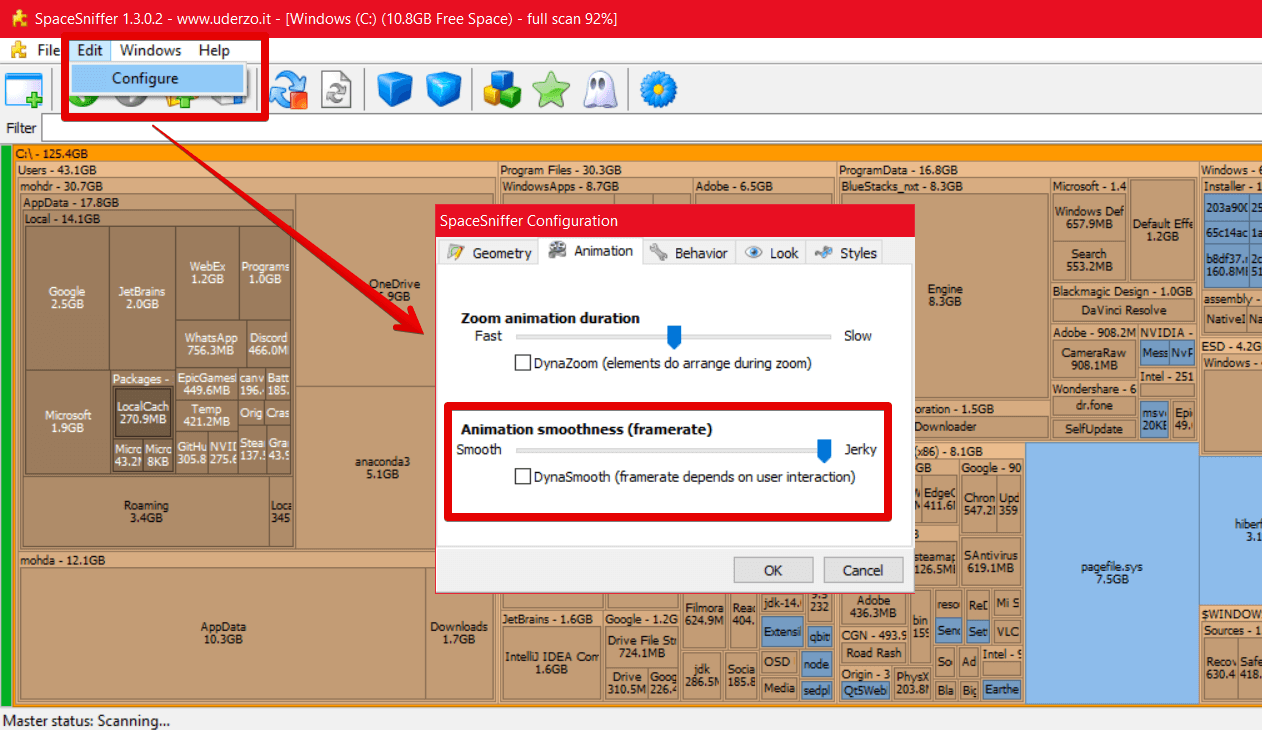Open the Behavior tab

pyautogui.click(x=688, y=253)
